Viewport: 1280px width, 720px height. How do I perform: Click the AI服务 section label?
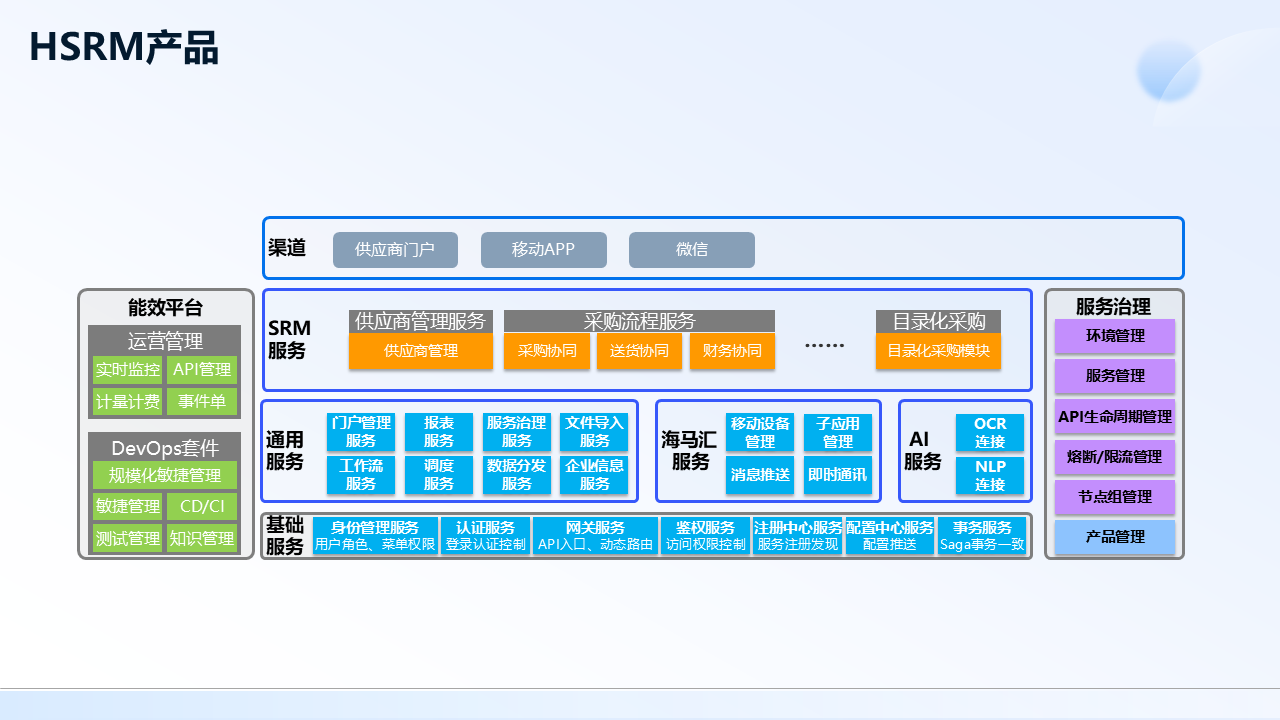[923, 451]
